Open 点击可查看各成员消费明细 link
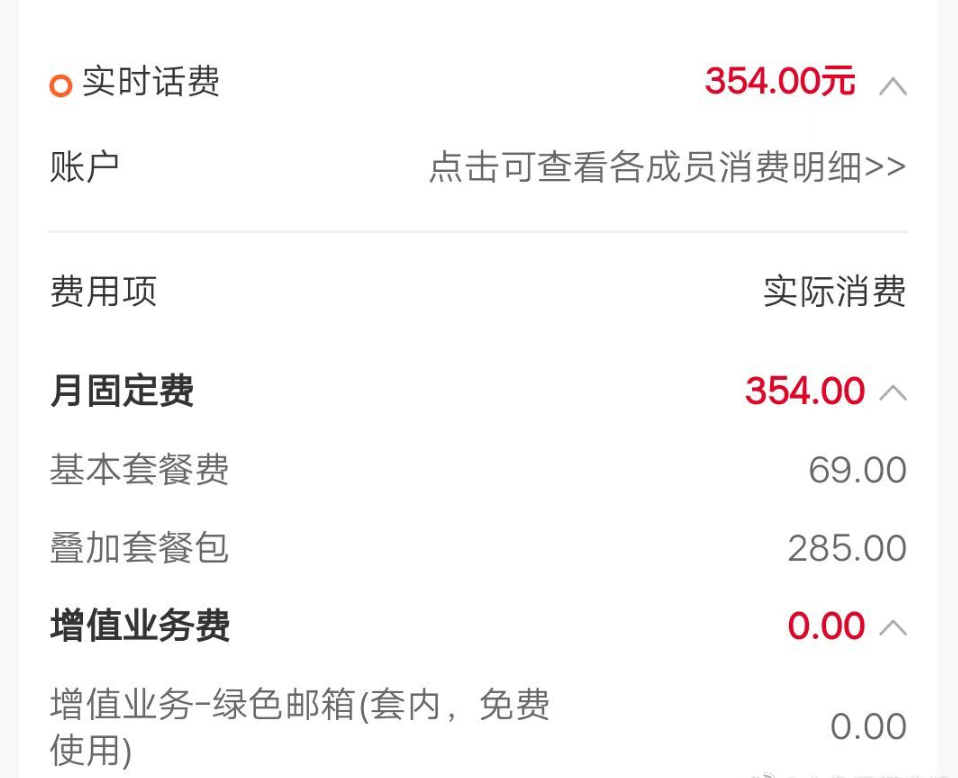958x778 pixels. [x=667, y=167]
